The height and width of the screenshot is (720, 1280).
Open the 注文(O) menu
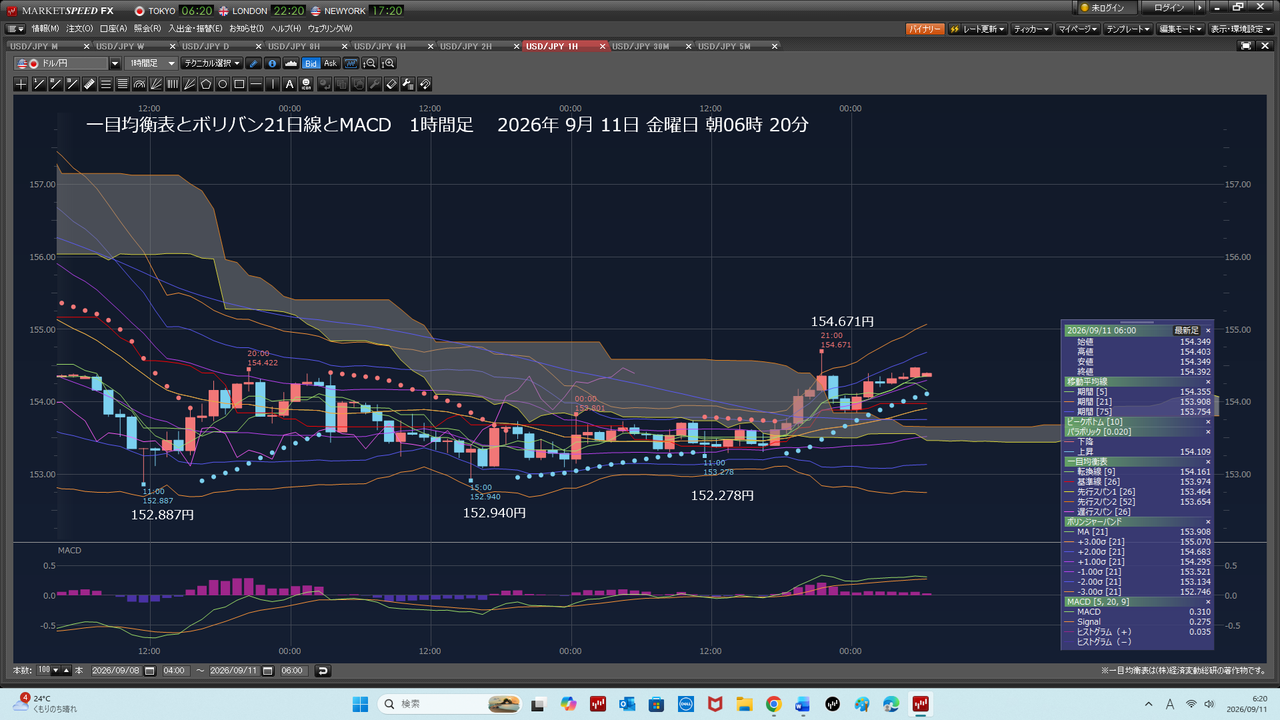(79, 28)
